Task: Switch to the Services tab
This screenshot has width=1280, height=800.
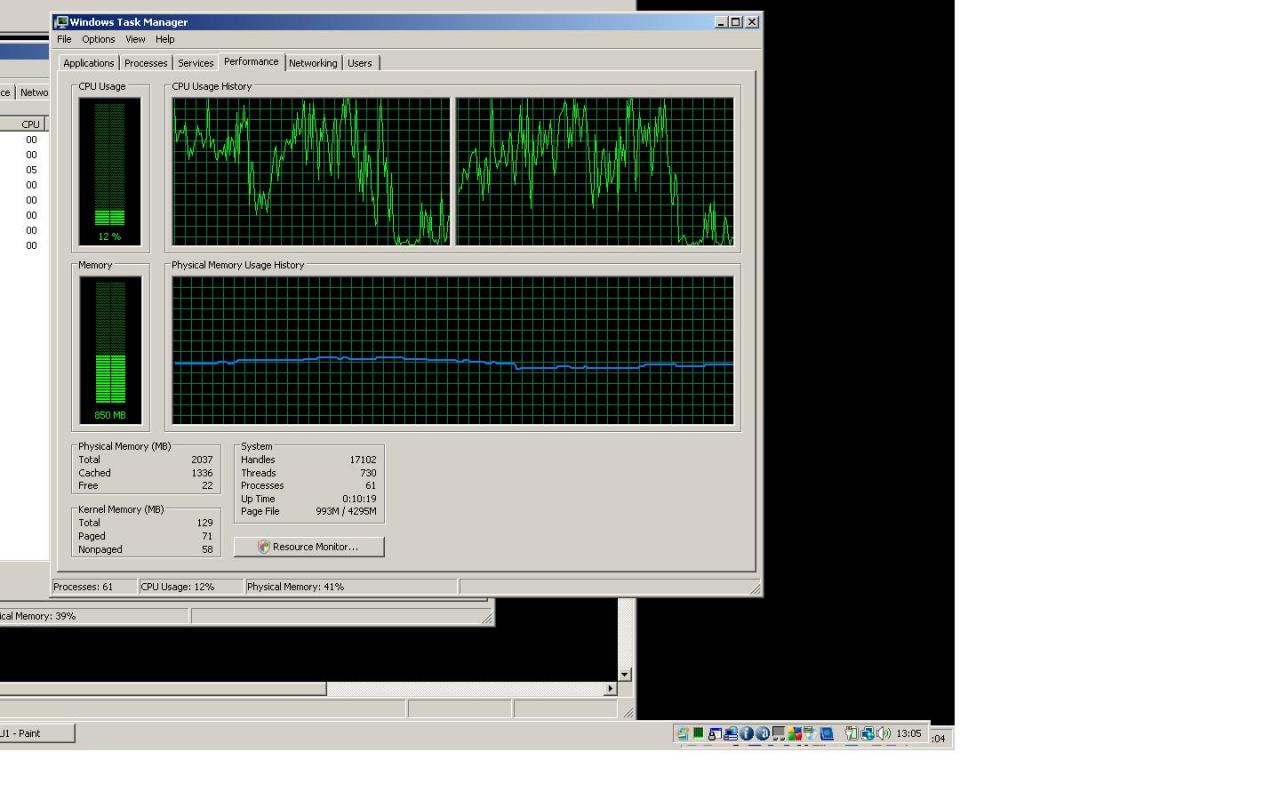Action: coord(195,63)
